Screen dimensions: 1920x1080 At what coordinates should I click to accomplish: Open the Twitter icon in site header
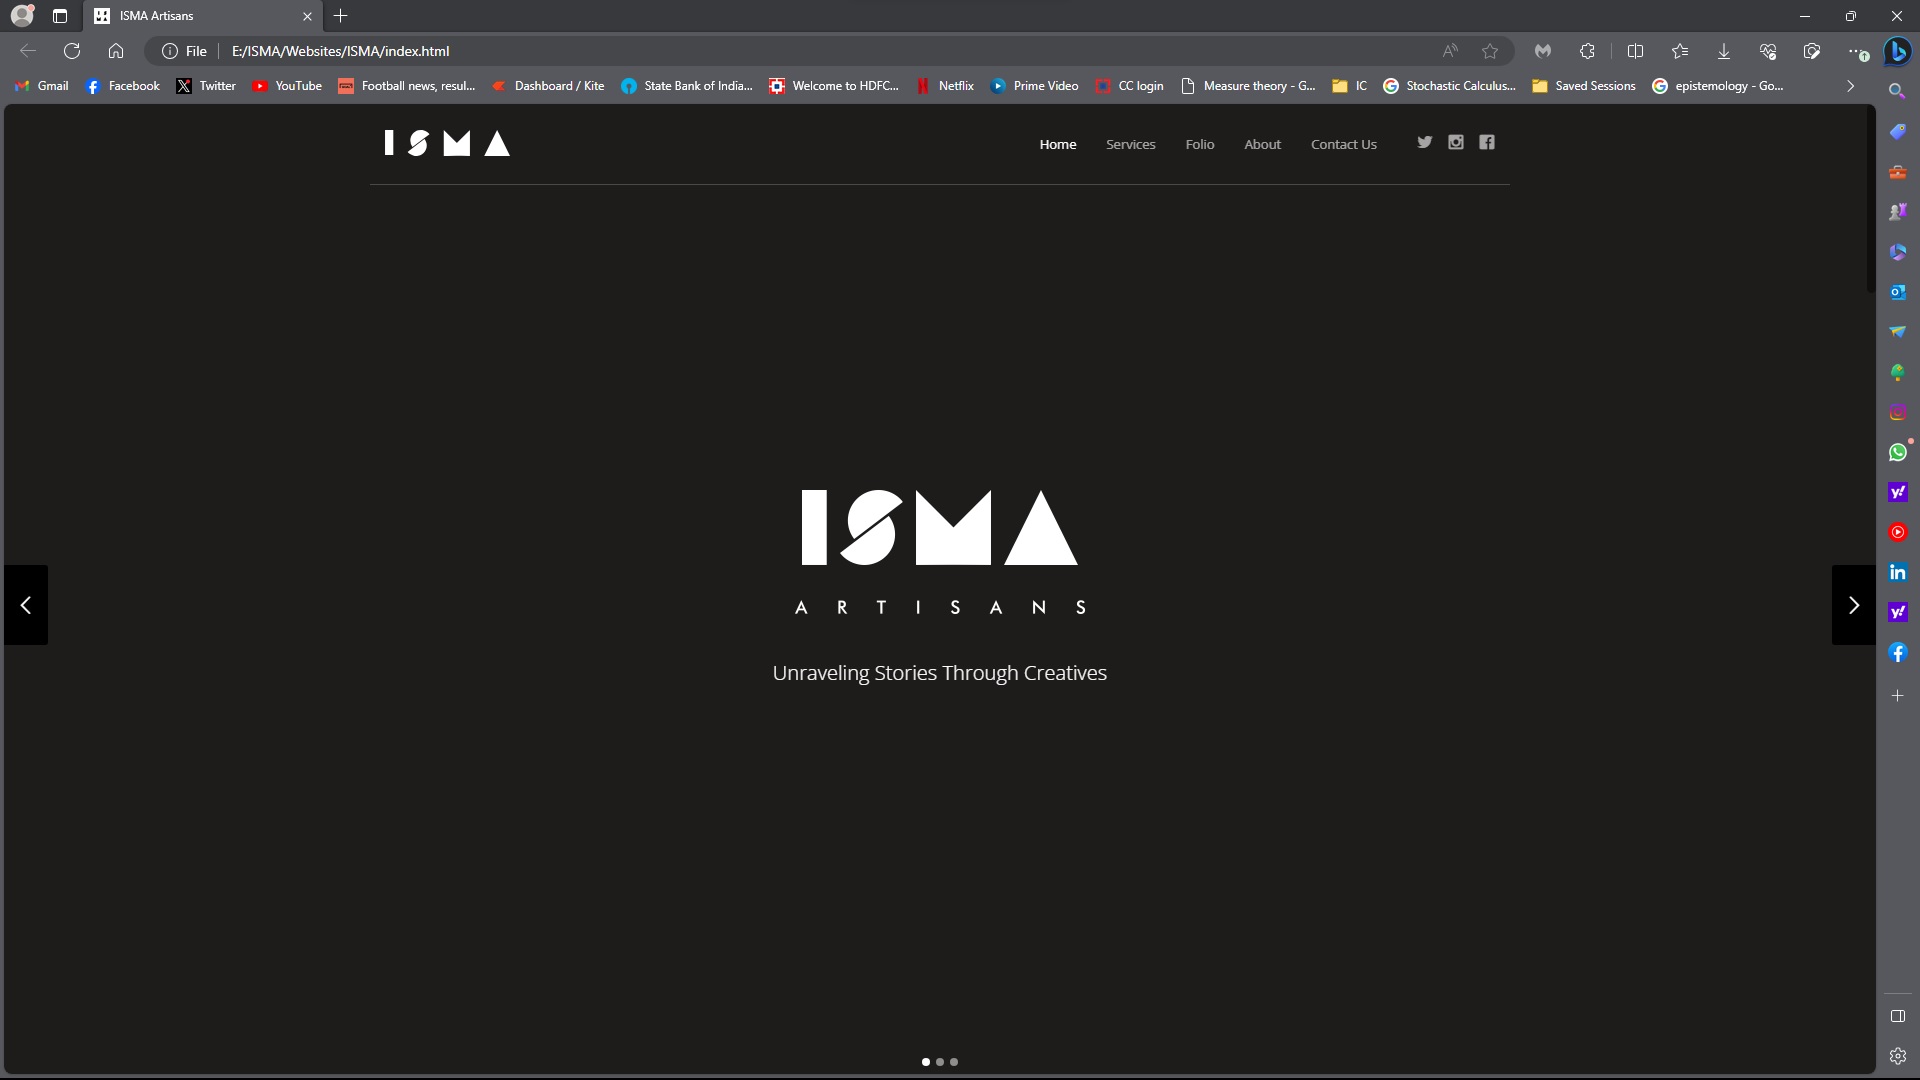point(1424,142)
